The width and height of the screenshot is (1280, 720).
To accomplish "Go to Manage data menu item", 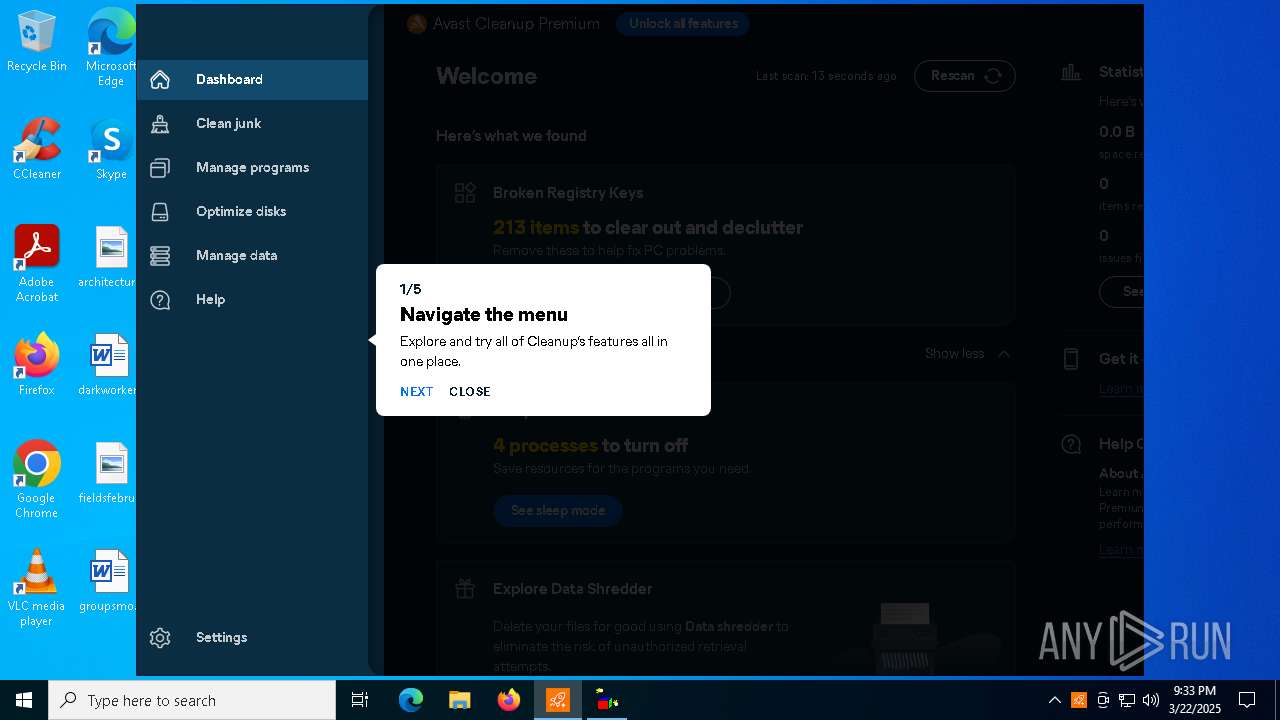I will [x=252, y=256].
